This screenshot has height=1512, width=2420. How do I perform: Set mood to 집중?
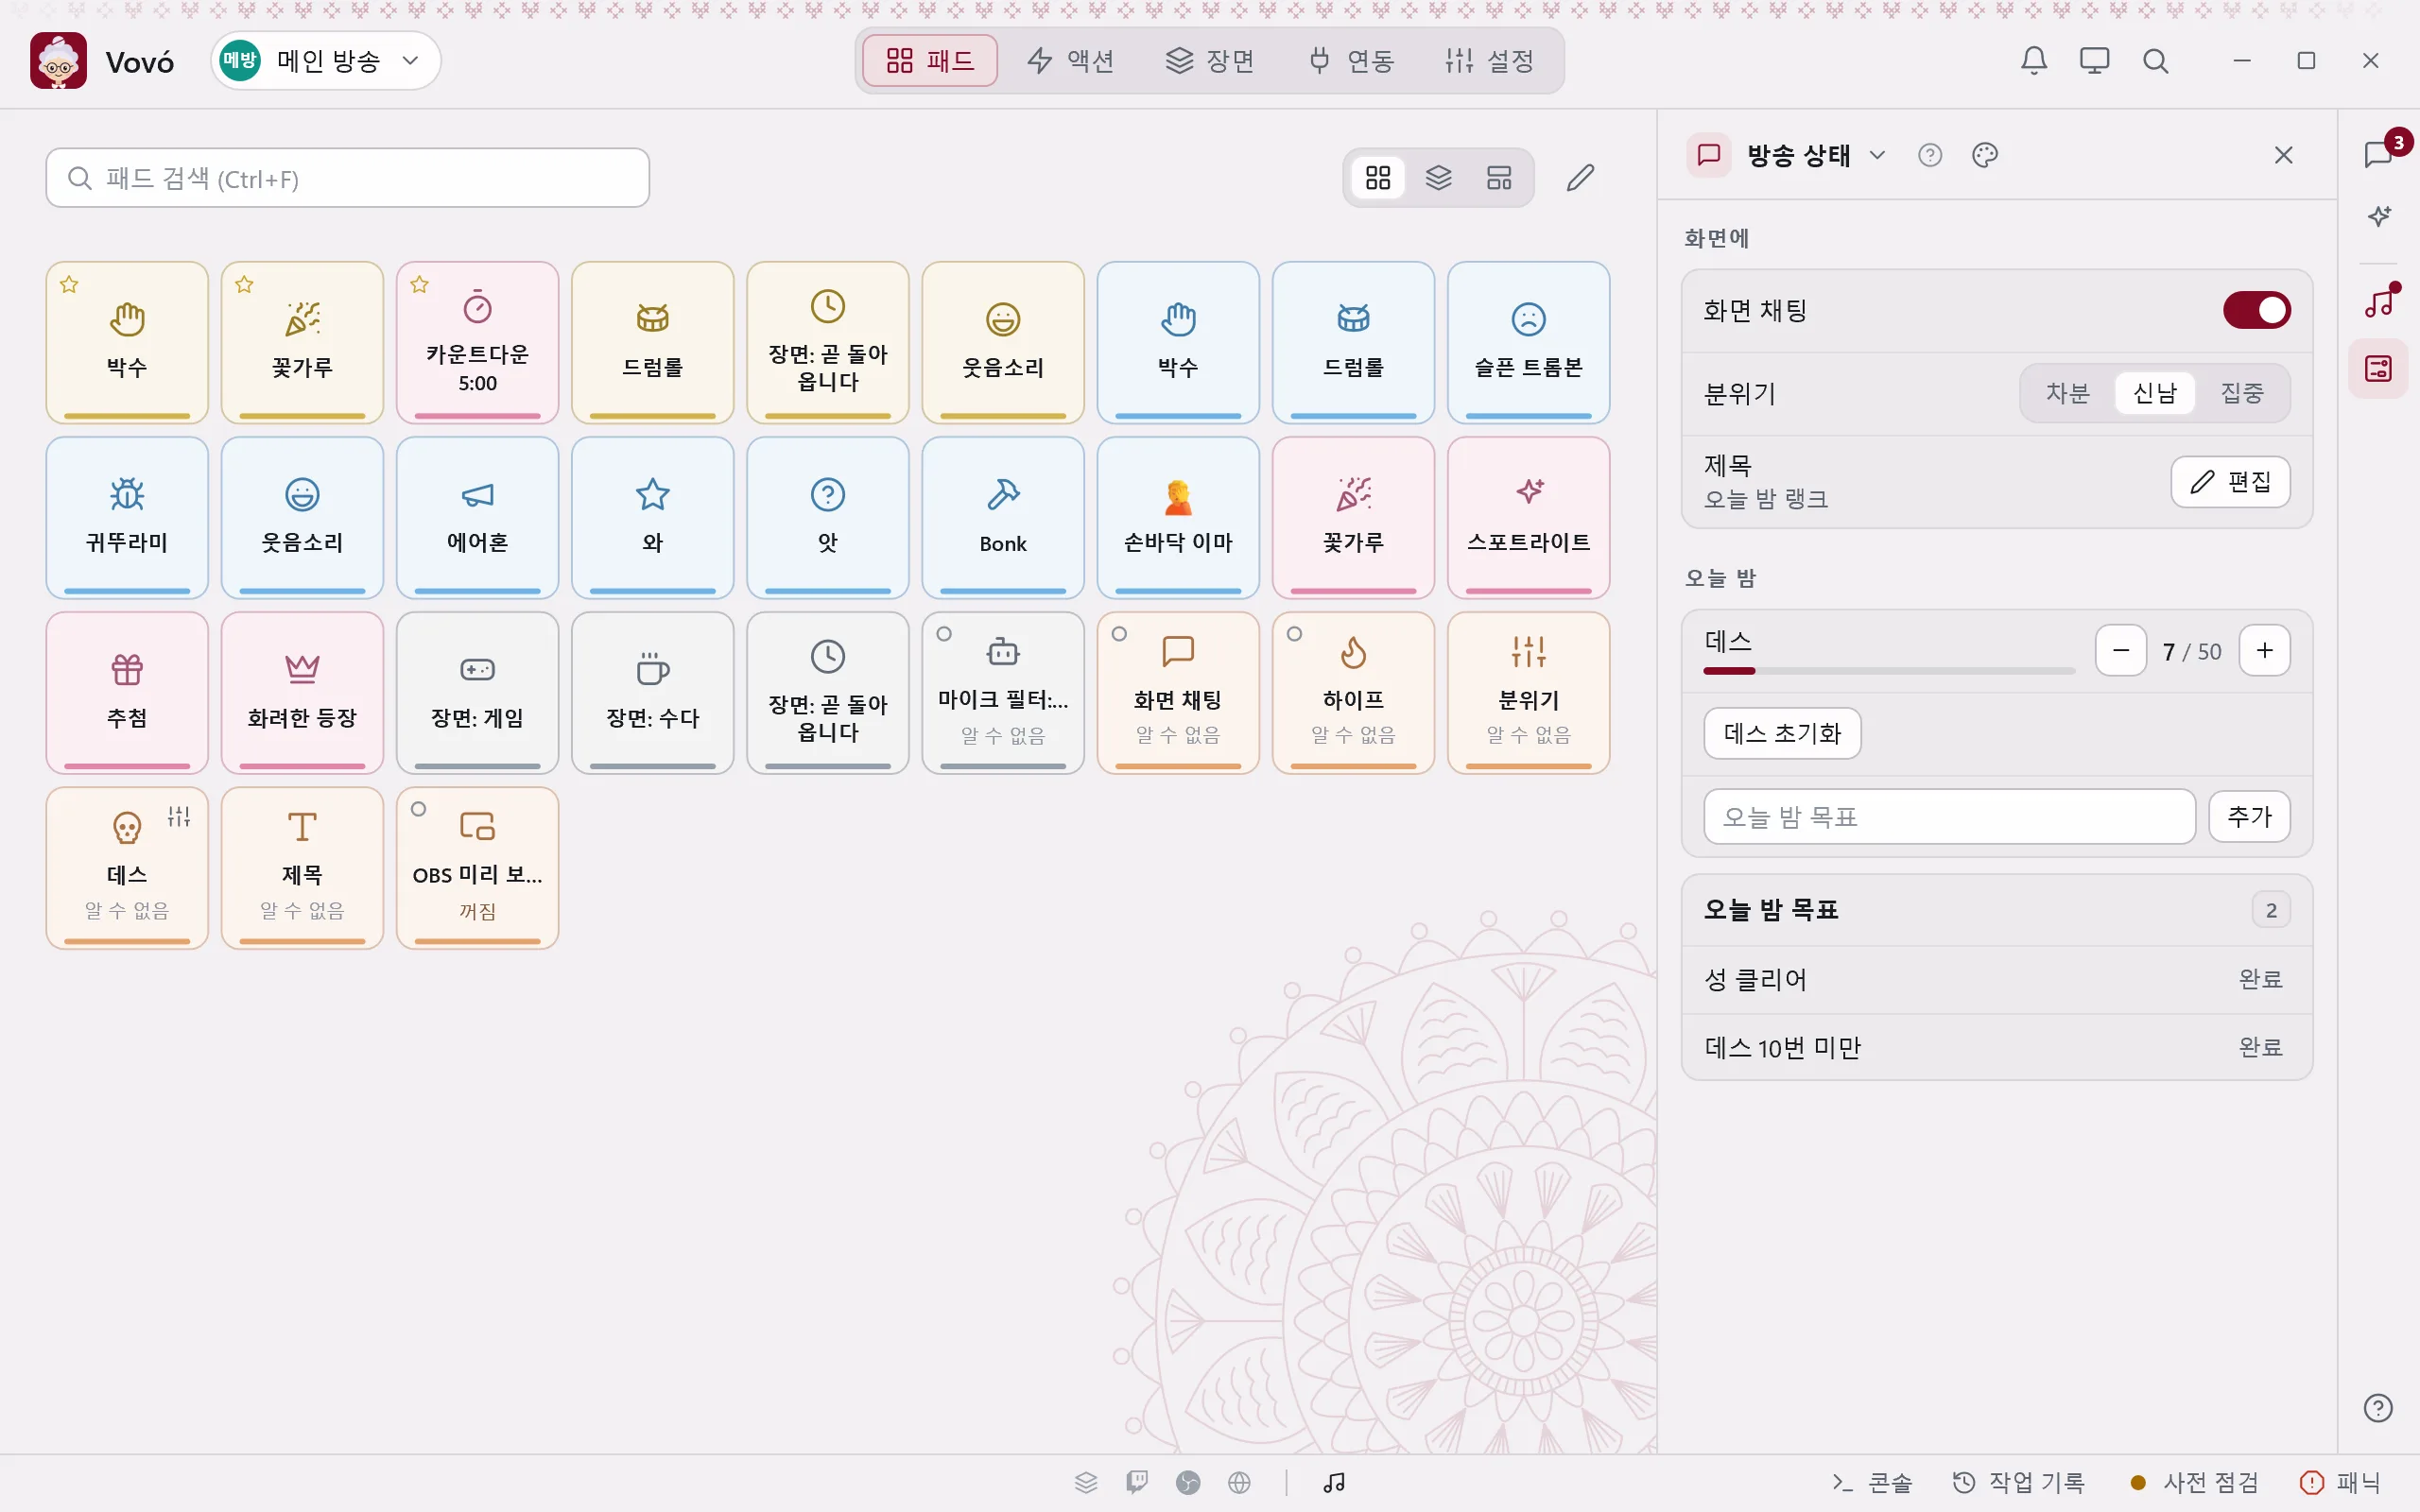2241,393
